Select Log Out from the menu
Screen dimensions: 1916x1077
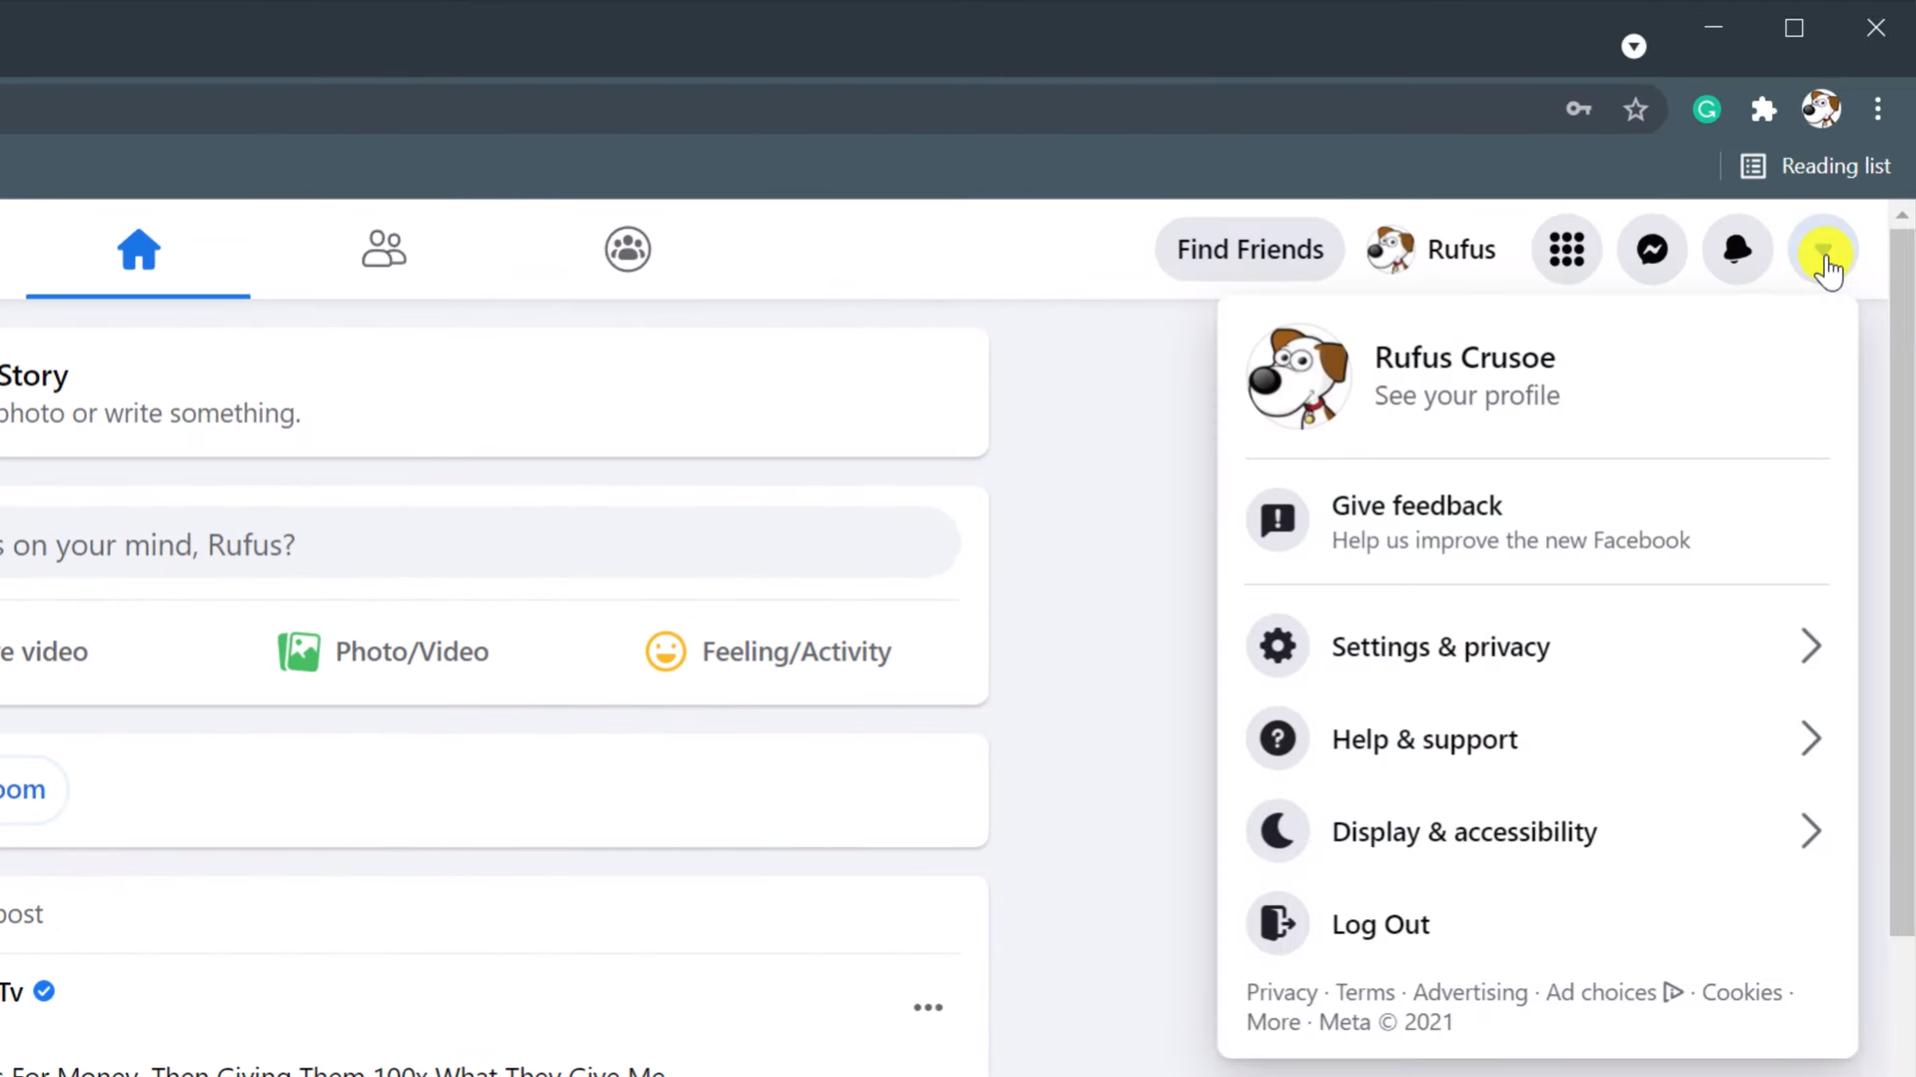[x=1380, y=924]
